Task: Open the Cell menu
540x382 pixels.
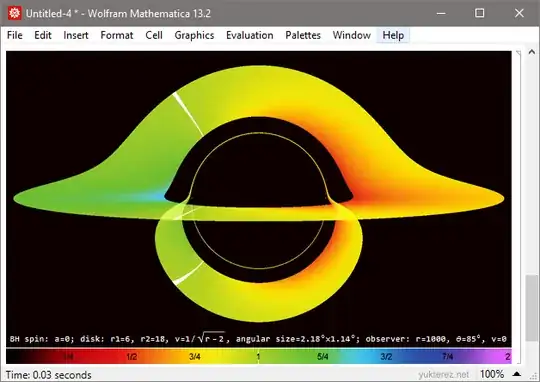Action: click(154, 35)
